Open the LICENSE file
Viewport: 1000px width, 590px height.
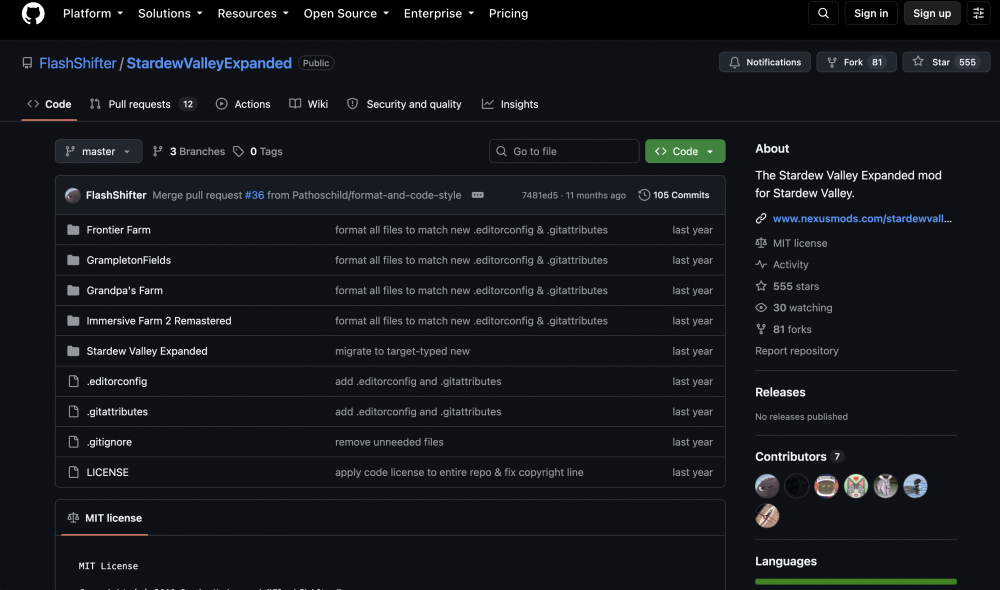pyautogui.click(x=107, y=472)
